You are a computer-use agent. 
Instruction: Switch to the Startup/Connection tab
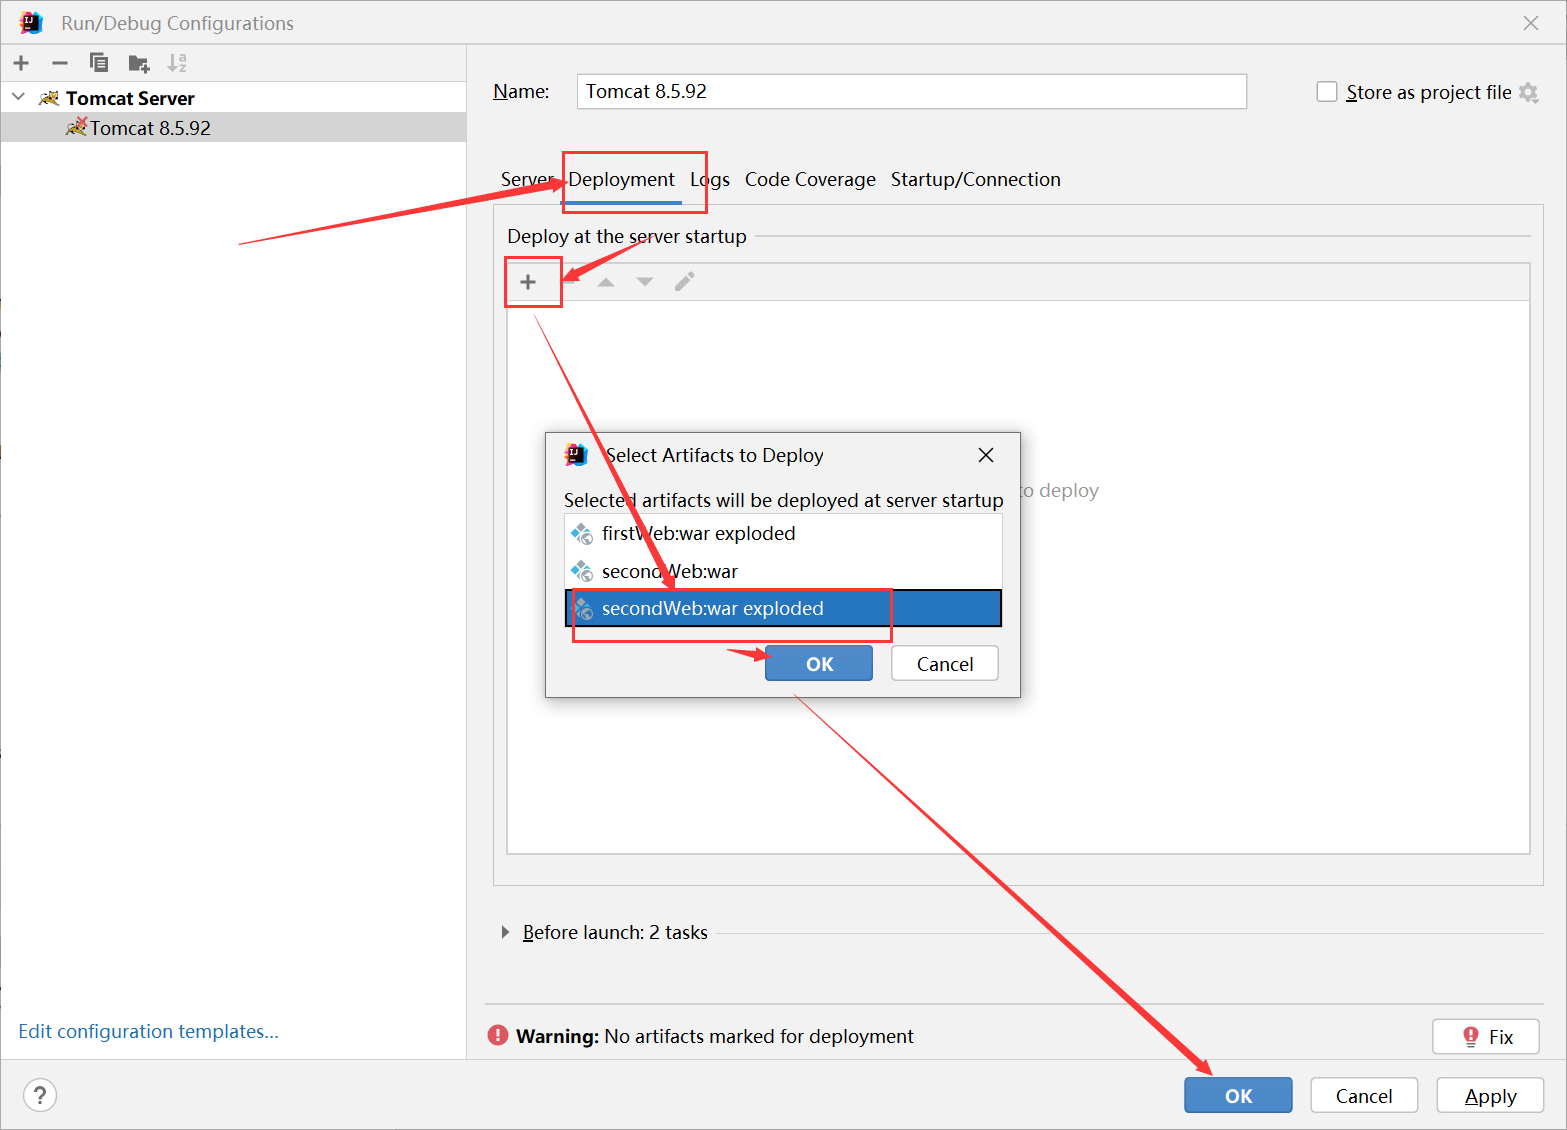(976, 179)
